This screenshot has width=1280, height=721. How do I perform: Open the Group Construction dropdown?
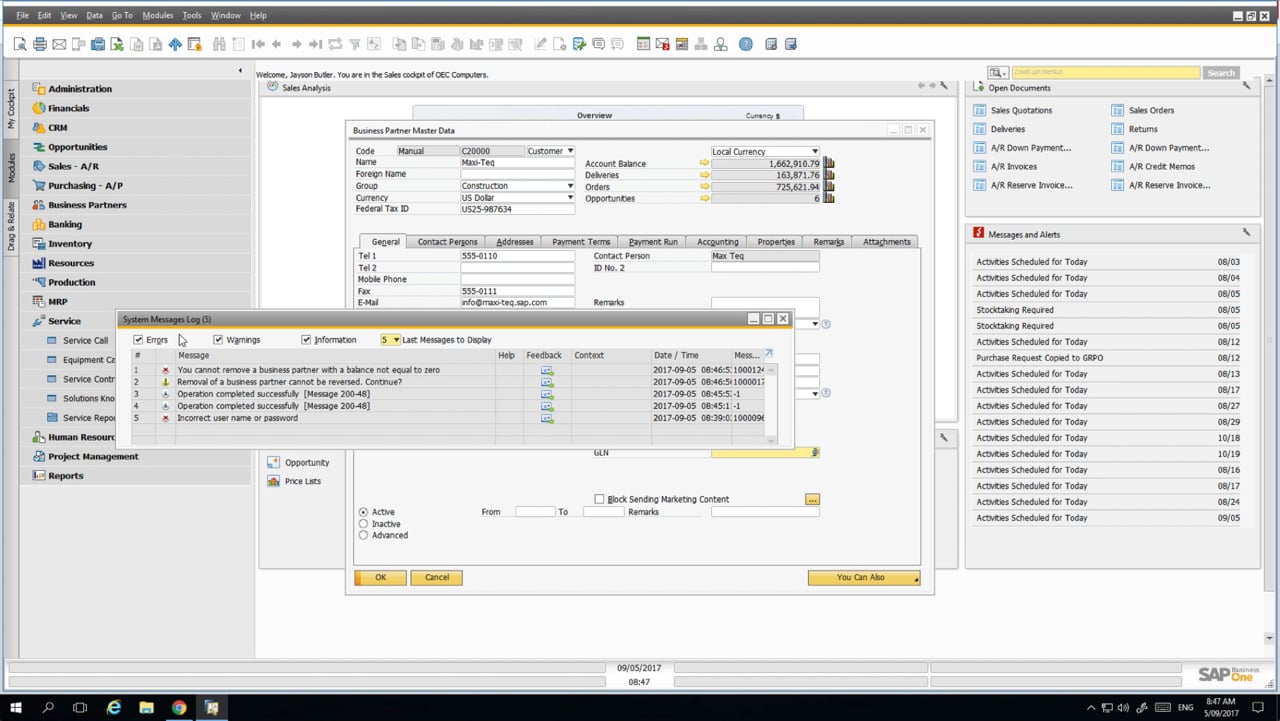pos(570,186)
